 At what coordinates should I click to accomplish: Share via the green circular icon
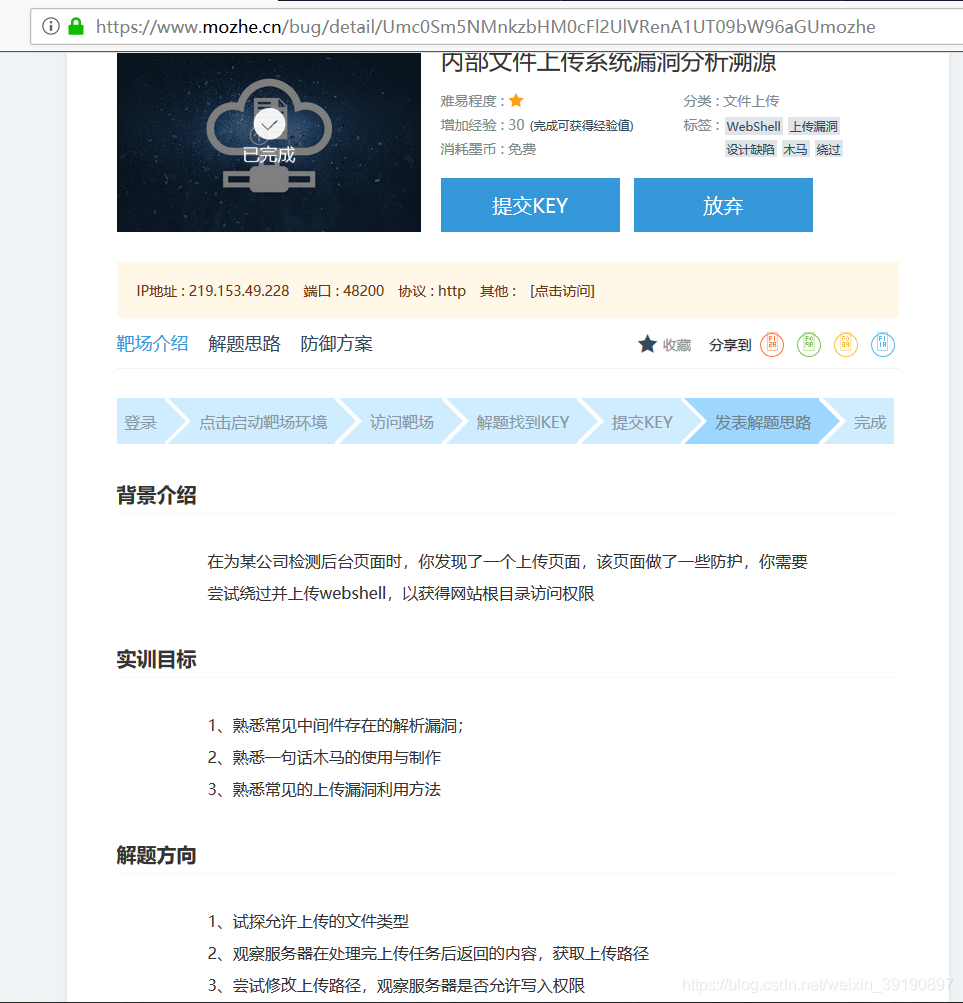[809, 345]
